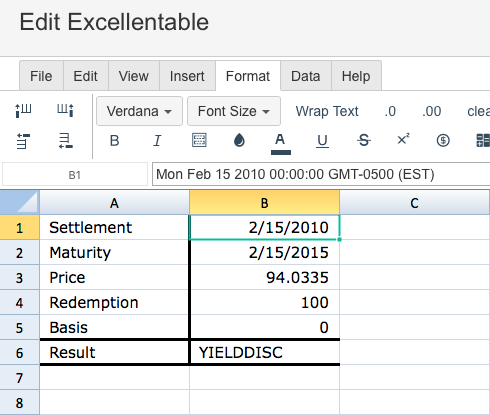Toggle italic formatting

pyautogui.click(x=157, y=141)
